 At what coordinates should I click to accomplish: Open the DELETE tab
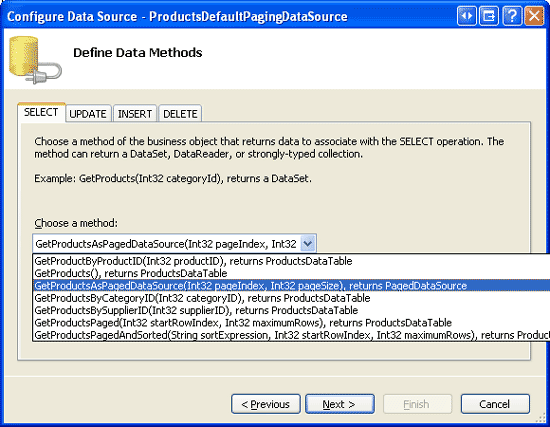point(180,114)
